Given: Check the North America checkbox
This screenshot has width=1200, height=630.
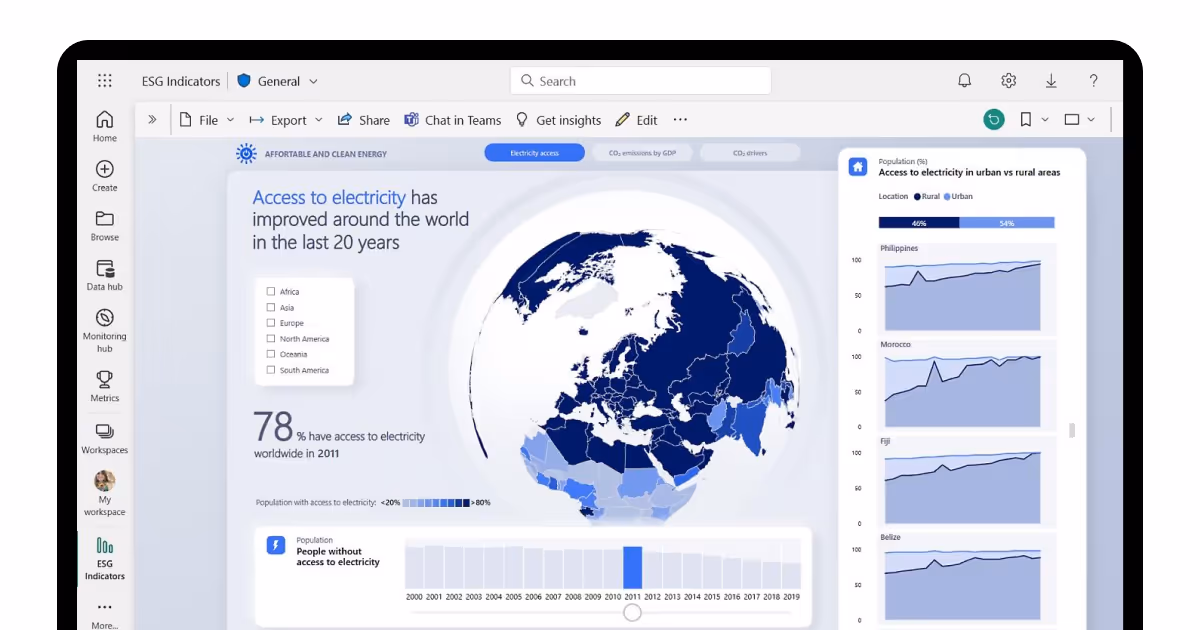Looking at the screenshot, I should coord(271,339).
